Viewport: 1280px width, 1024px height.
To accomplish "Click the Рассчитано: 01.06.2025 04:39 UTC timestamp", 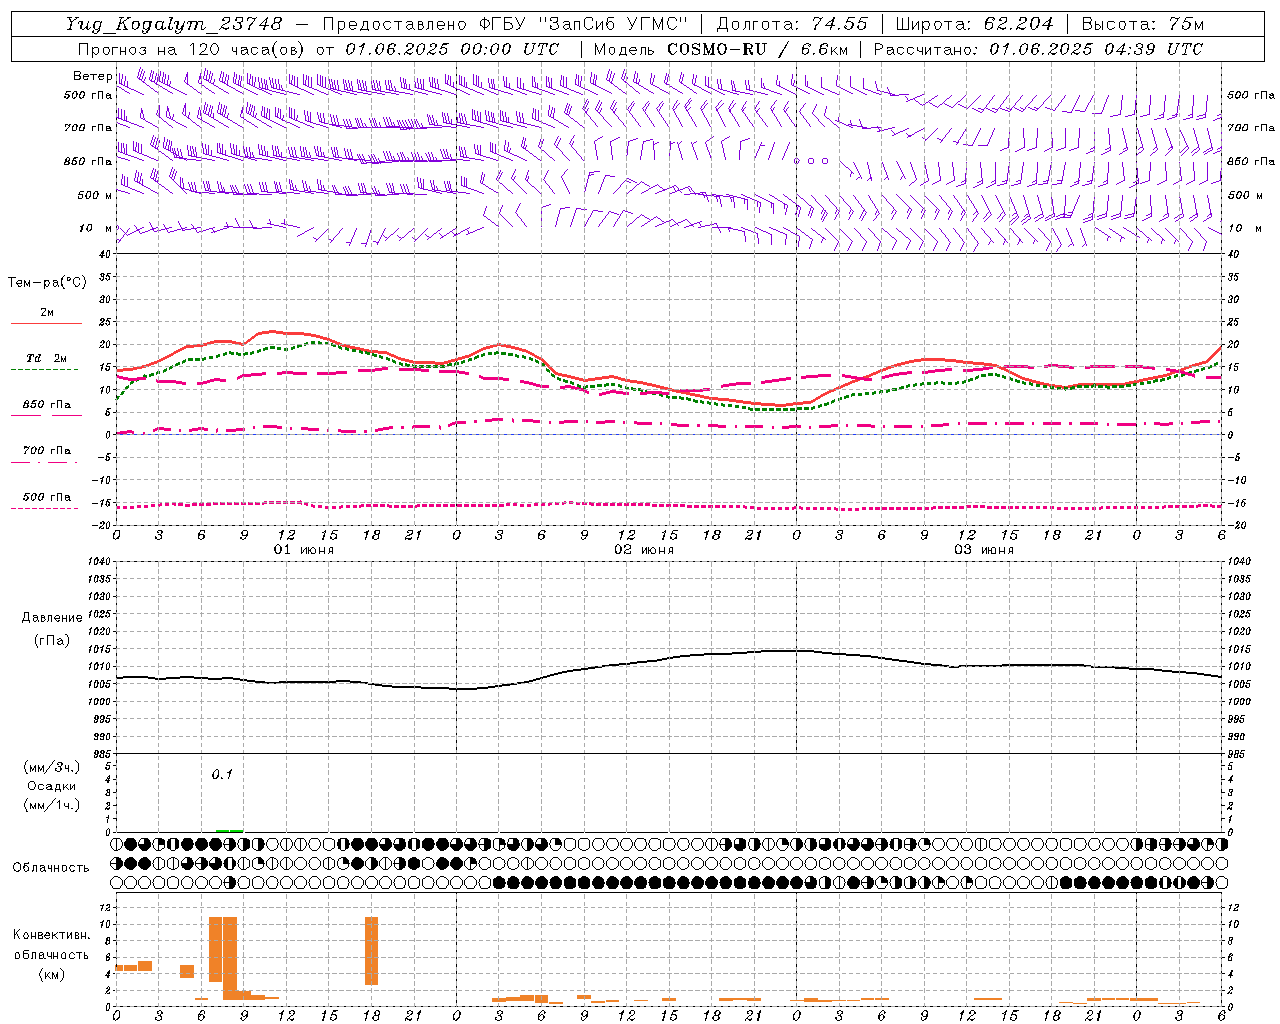I will pos(1038,49).
